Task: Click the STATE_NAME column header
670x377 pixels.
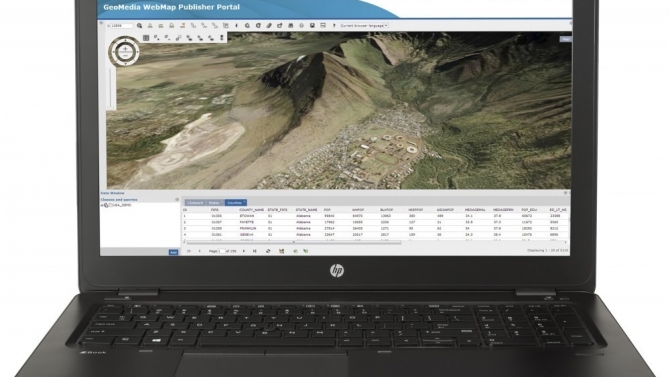Action: (x=306, y=210)
